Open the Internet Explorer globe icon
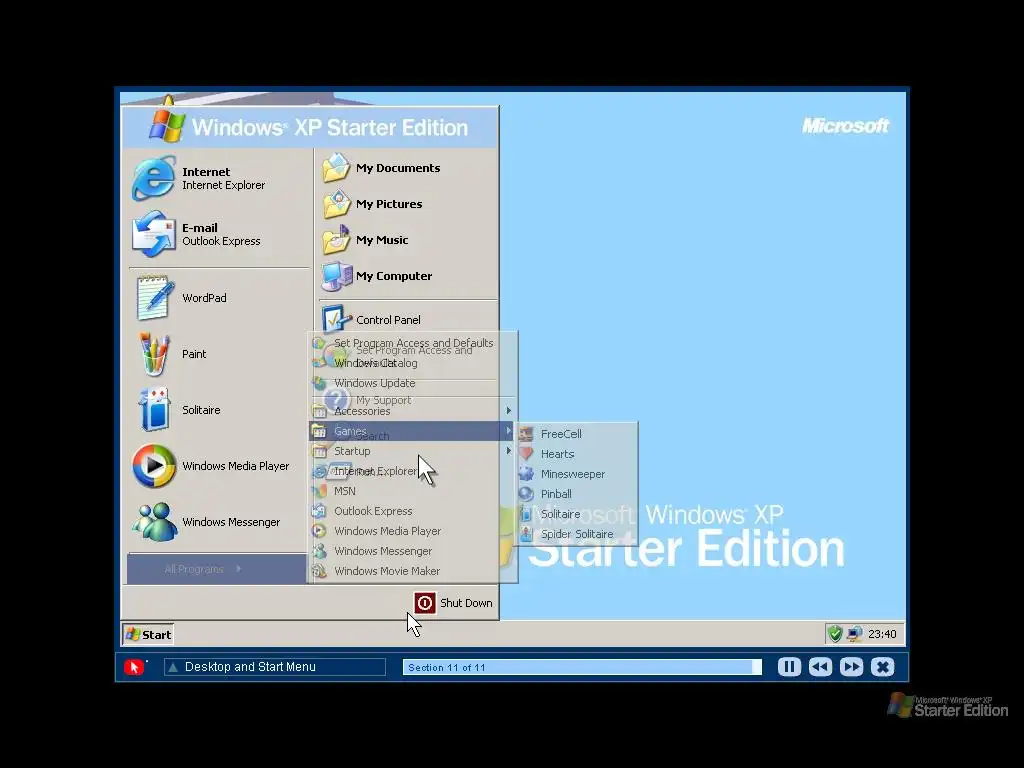This screenshot has width=1024, height=768. [x=153, y=178]
